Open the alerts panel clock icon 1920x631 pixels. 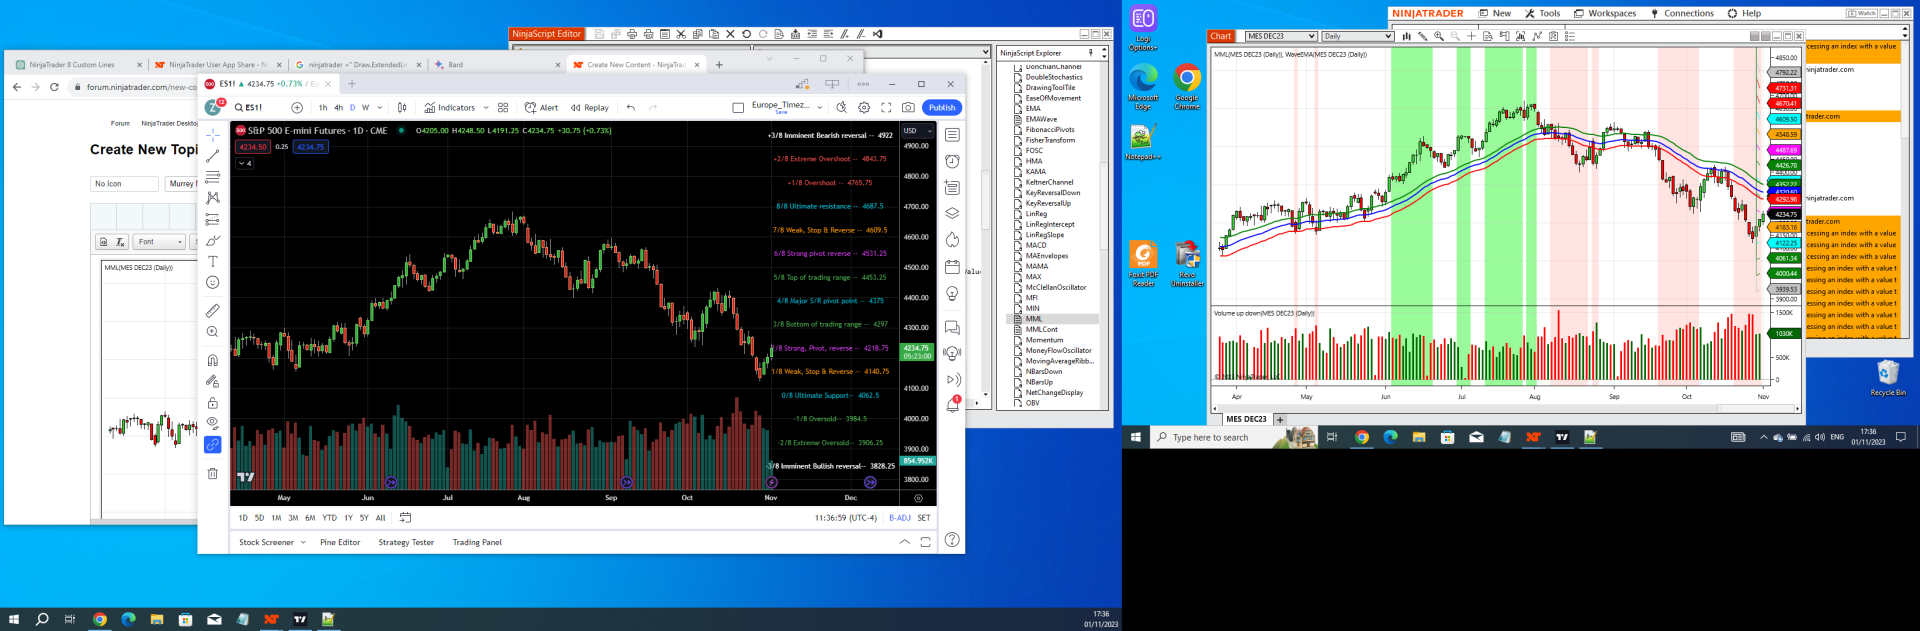coord(952,161)
